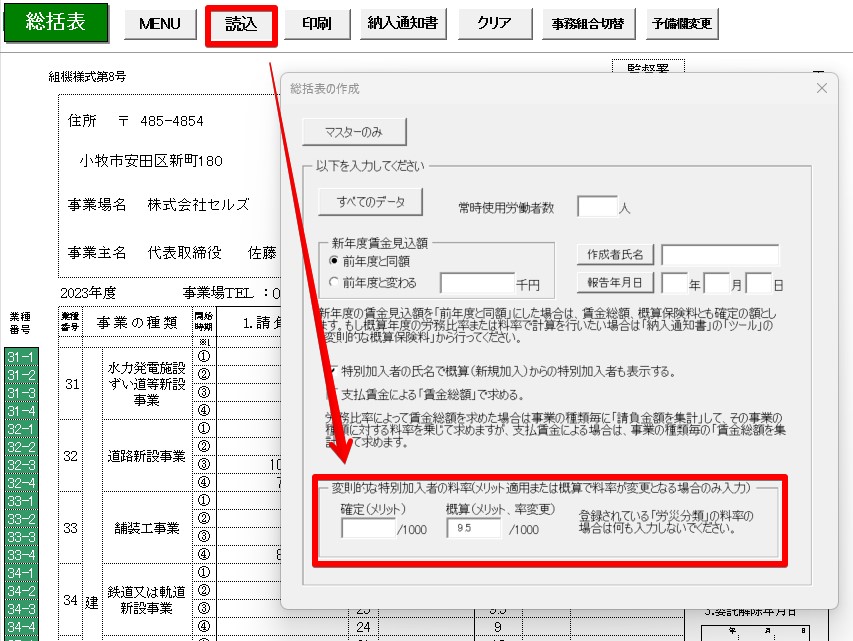853x641 pixels.
Task: Click 事務組合切替 button
Action: tap(588, 24)
